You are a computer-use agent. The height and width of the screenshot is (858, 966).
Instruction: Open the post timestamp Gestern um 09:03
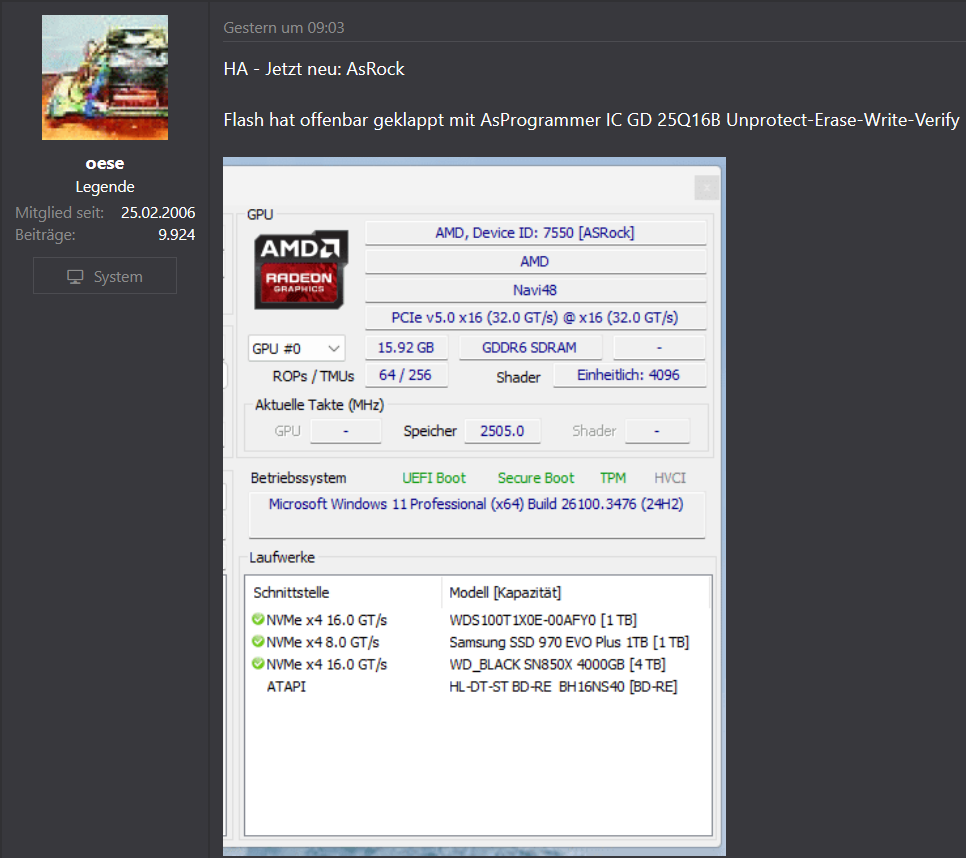click(x=283, y=28)
